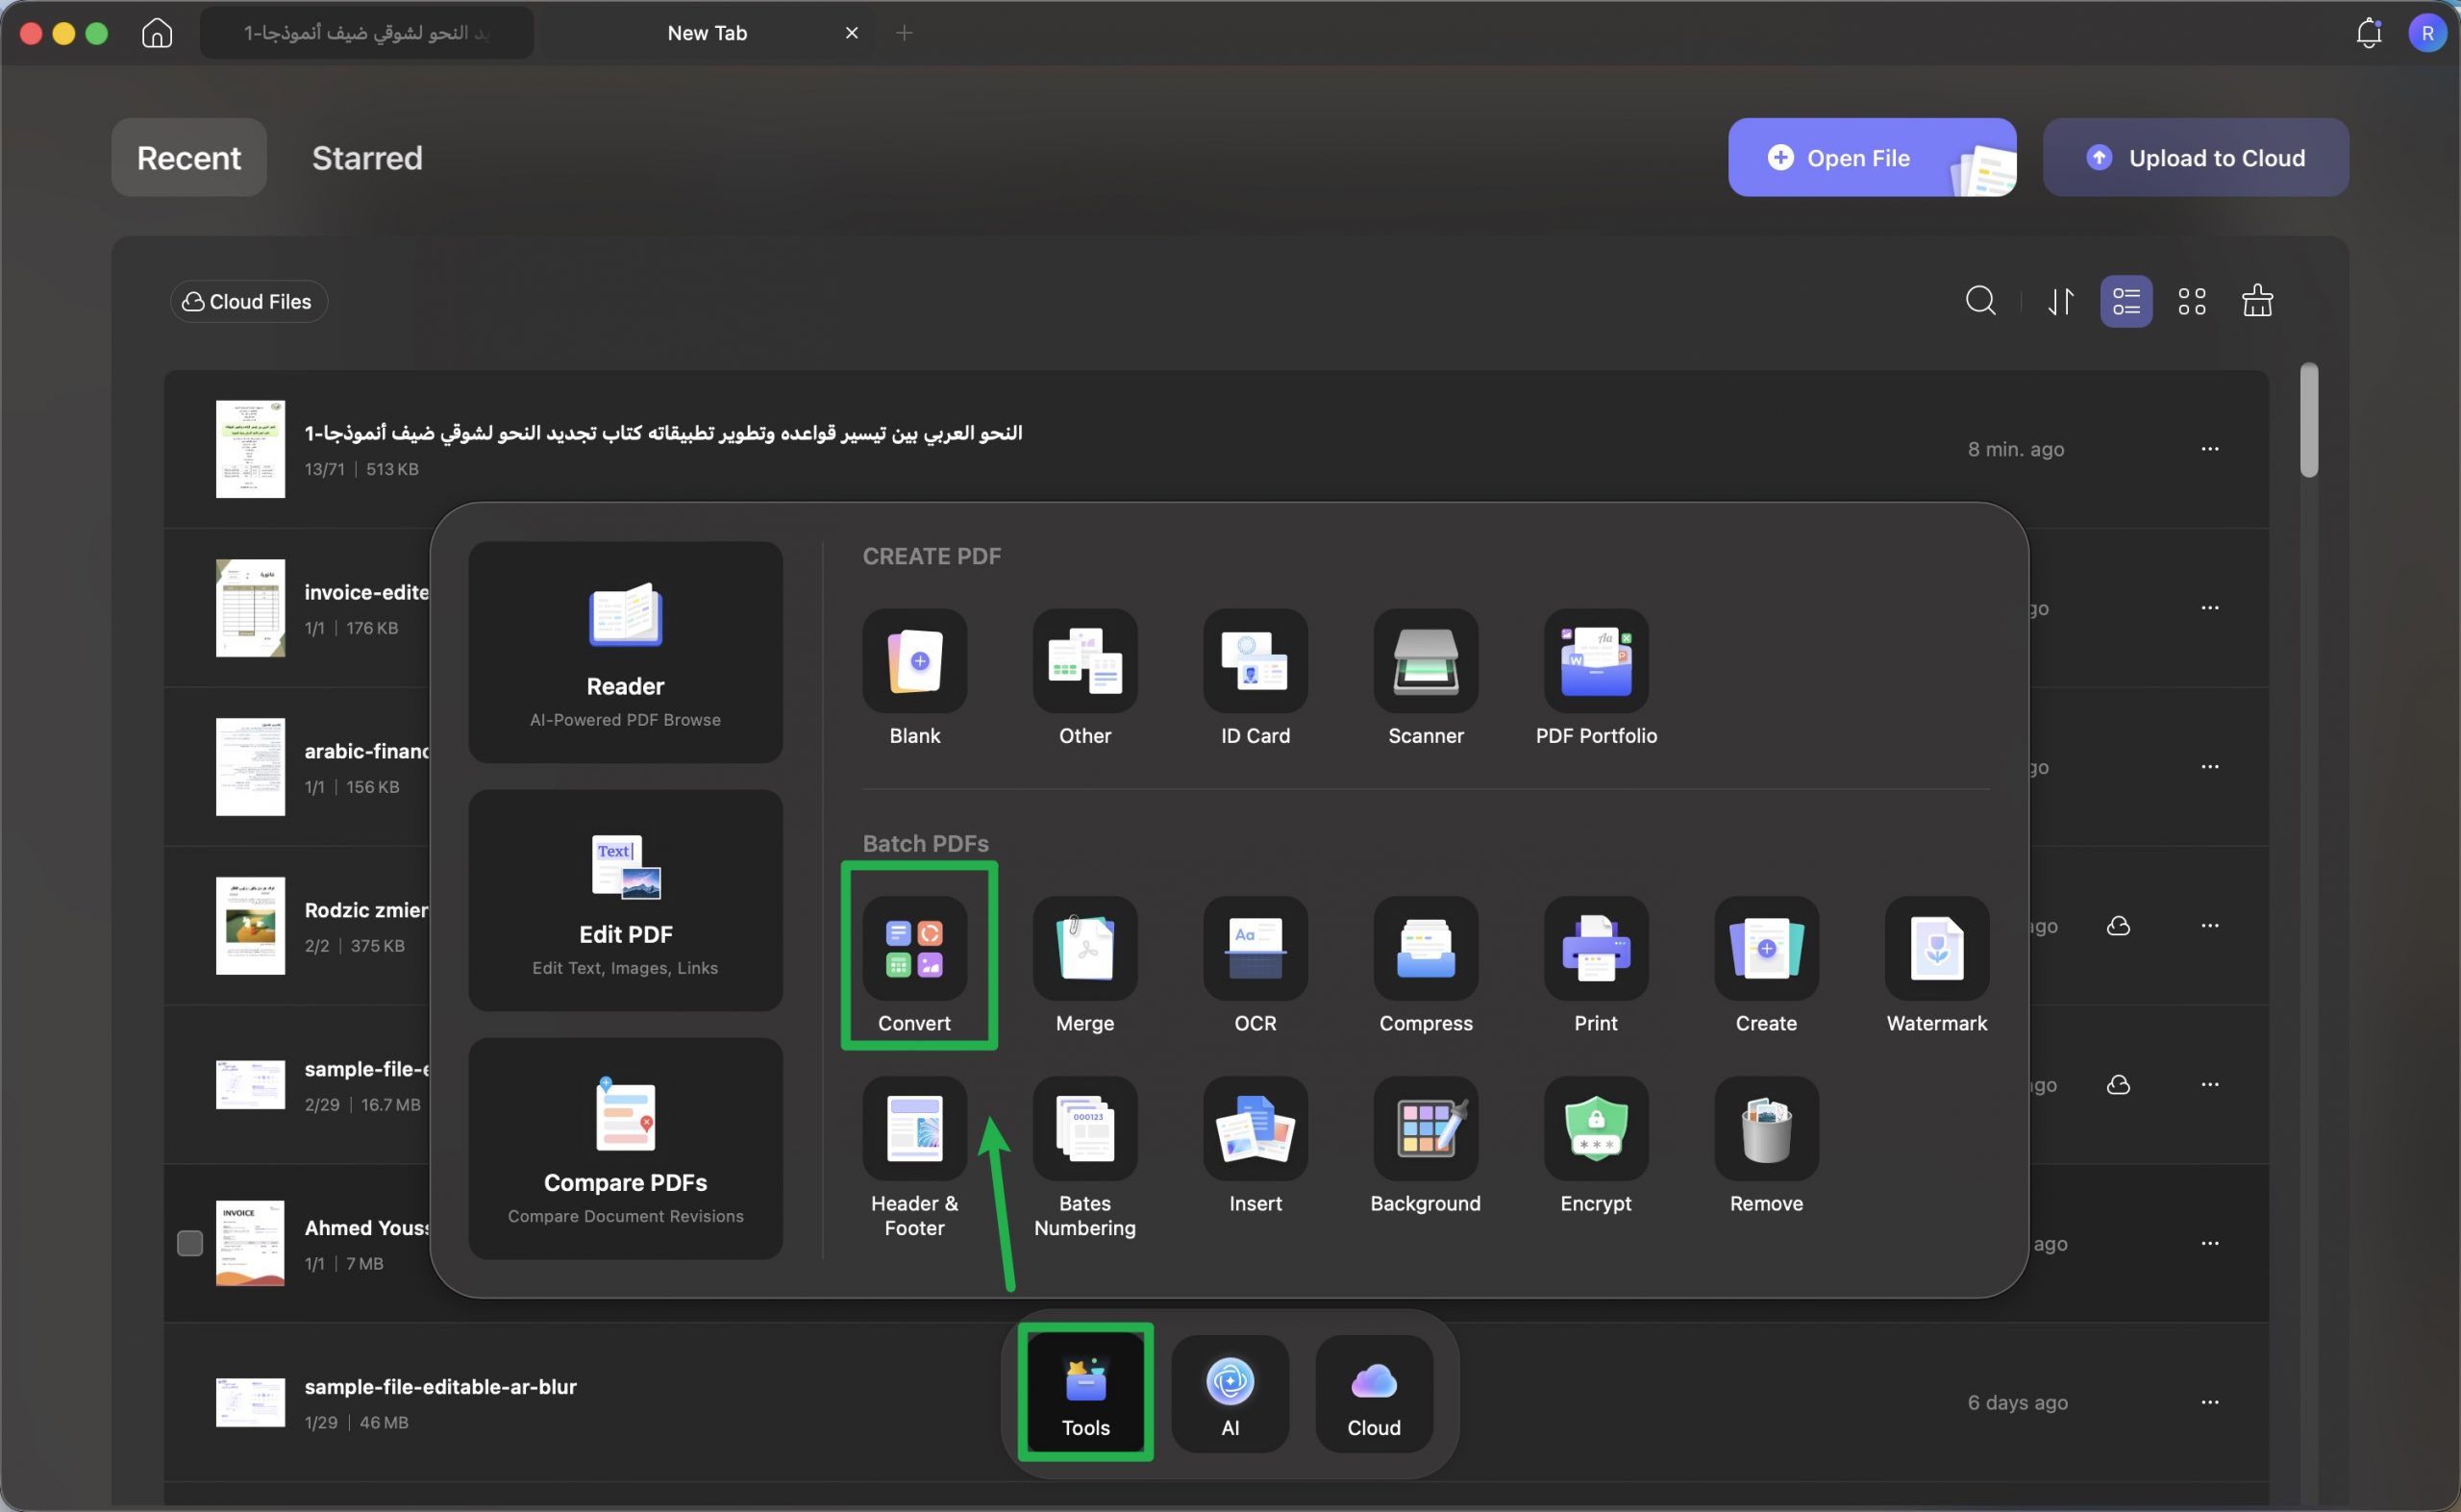Open Cloud from the bottom dock

[x=1374, y=1393]
